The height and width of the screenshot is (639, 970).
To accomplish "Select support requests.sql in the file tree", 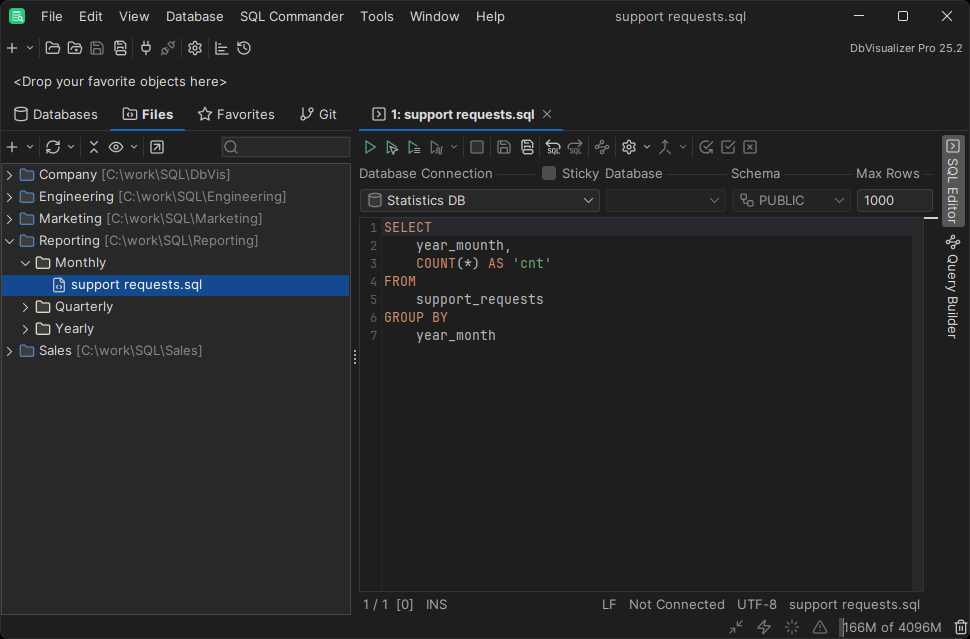I will [176, 285].
